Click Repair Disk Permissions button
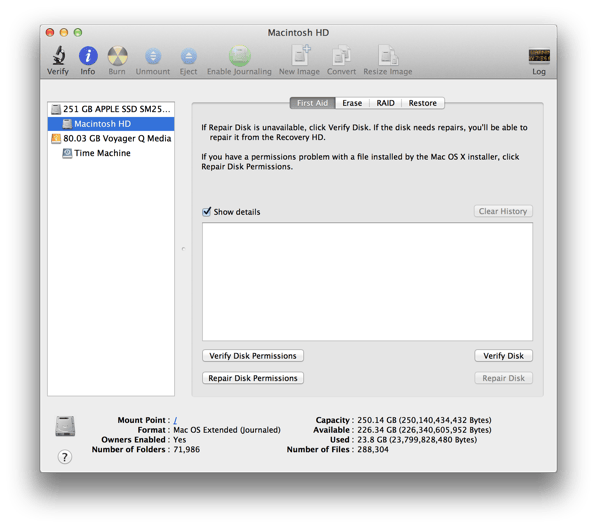Image resolution: width=597 pixels, height=528 pixels. (253, 378)
